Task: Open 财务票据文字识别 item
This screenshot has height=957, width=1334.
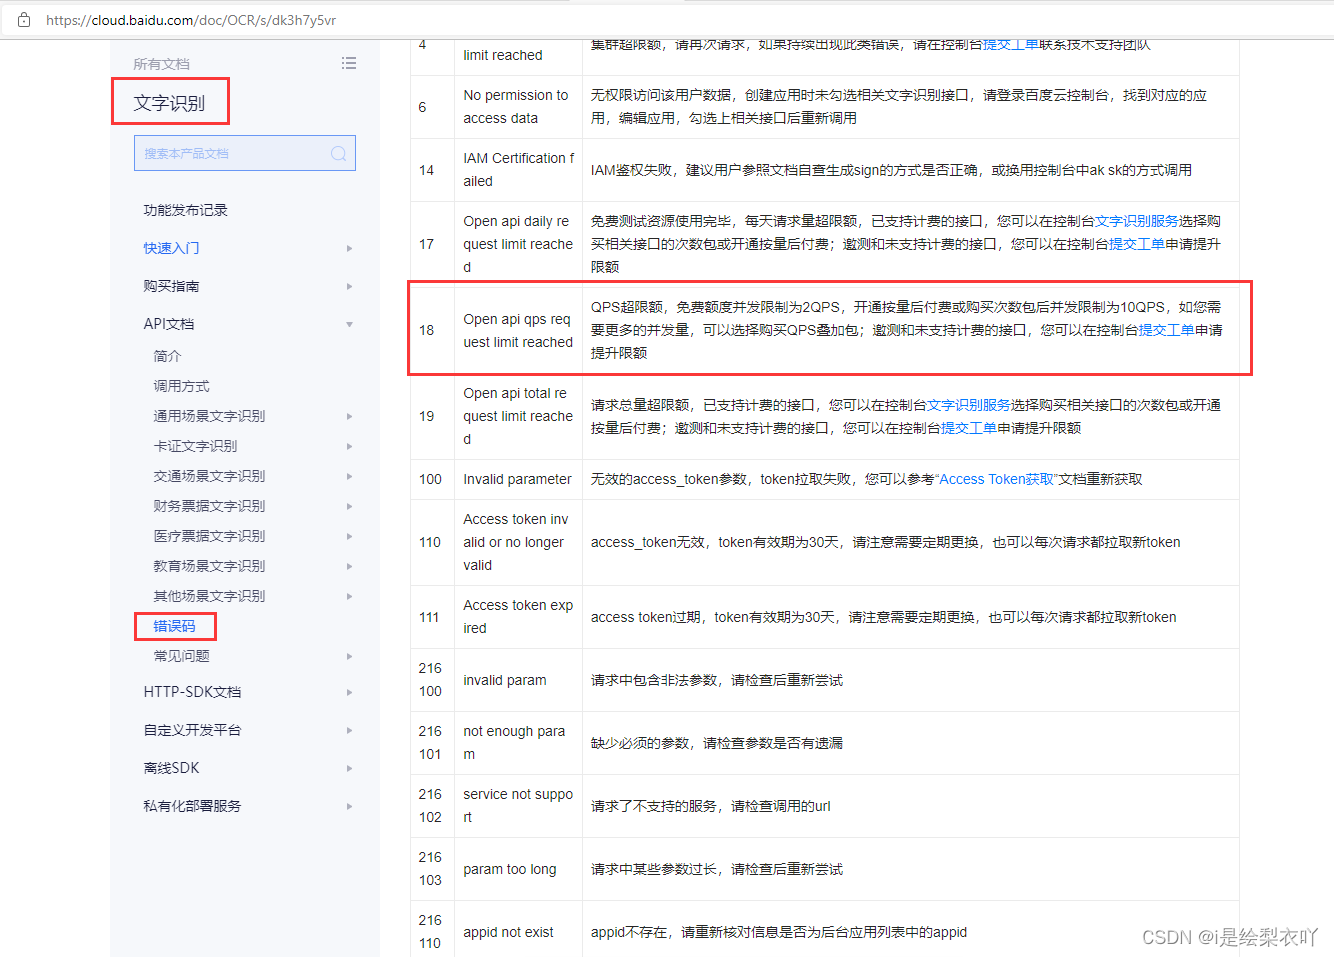Action: coord(209,506)
